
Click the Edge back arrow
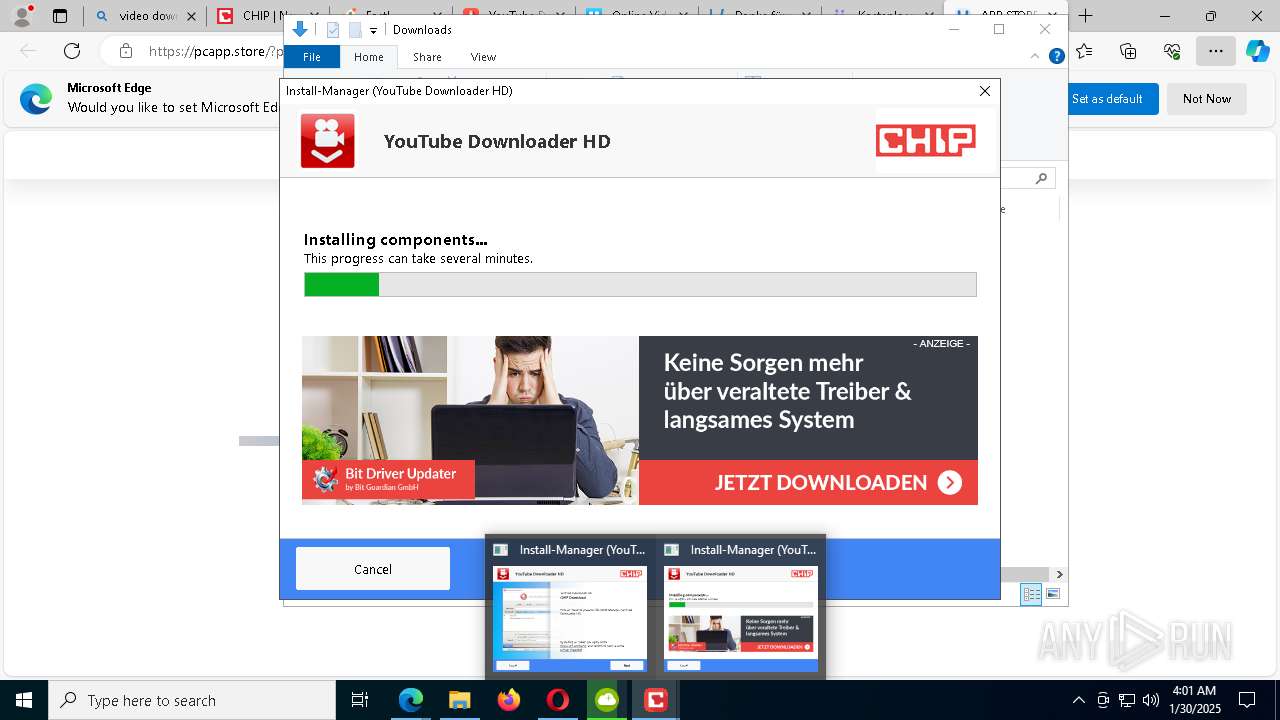coord(28,51)
